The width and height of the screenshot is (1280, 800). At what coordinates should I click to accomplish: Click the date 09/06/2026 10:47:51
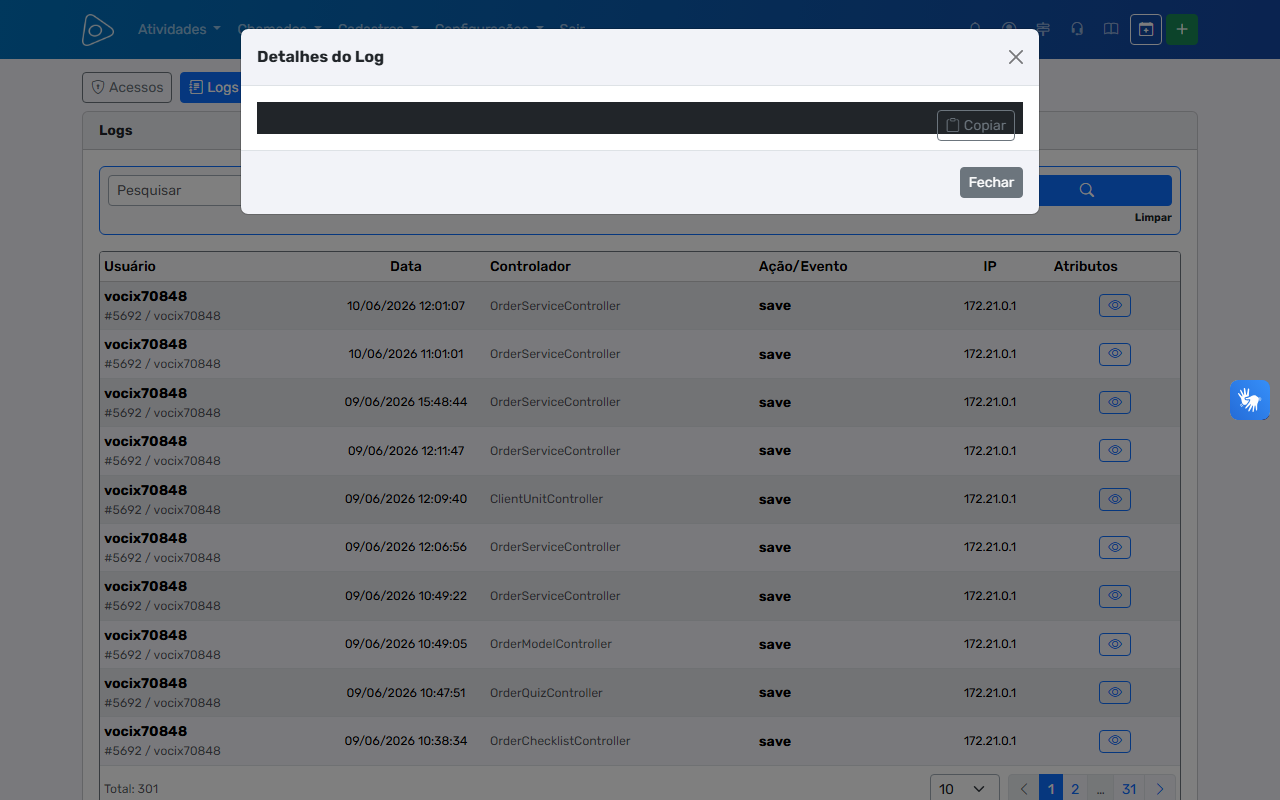click(x=406, y=693)
